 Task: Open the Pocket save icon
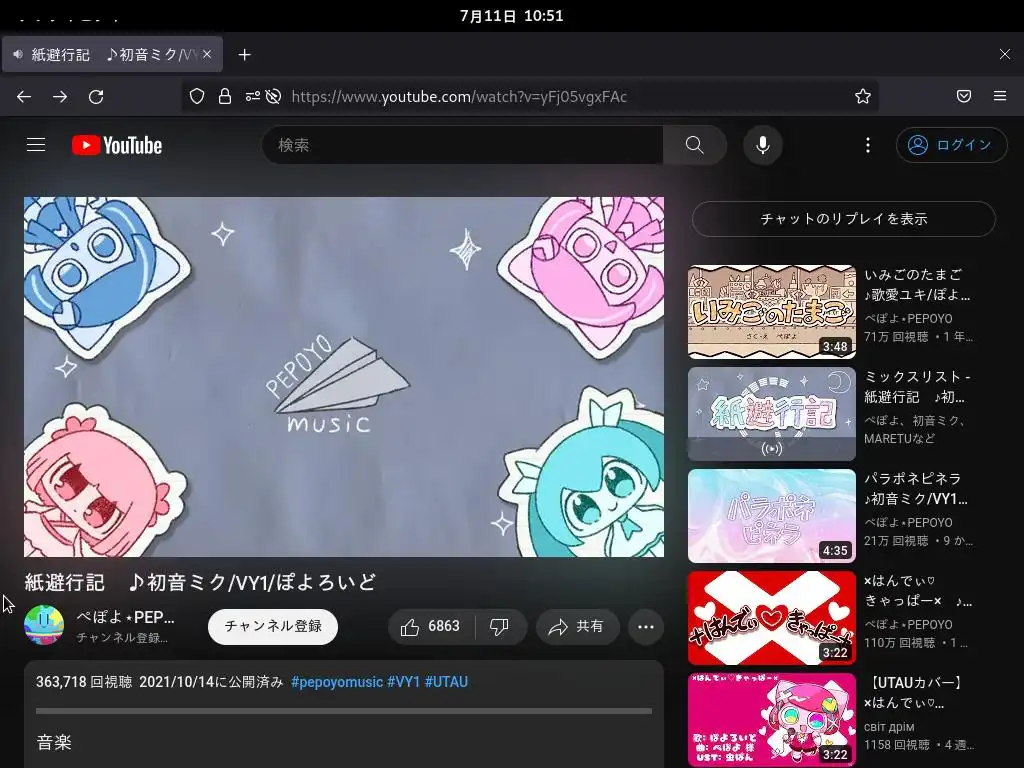pos(964,97)
